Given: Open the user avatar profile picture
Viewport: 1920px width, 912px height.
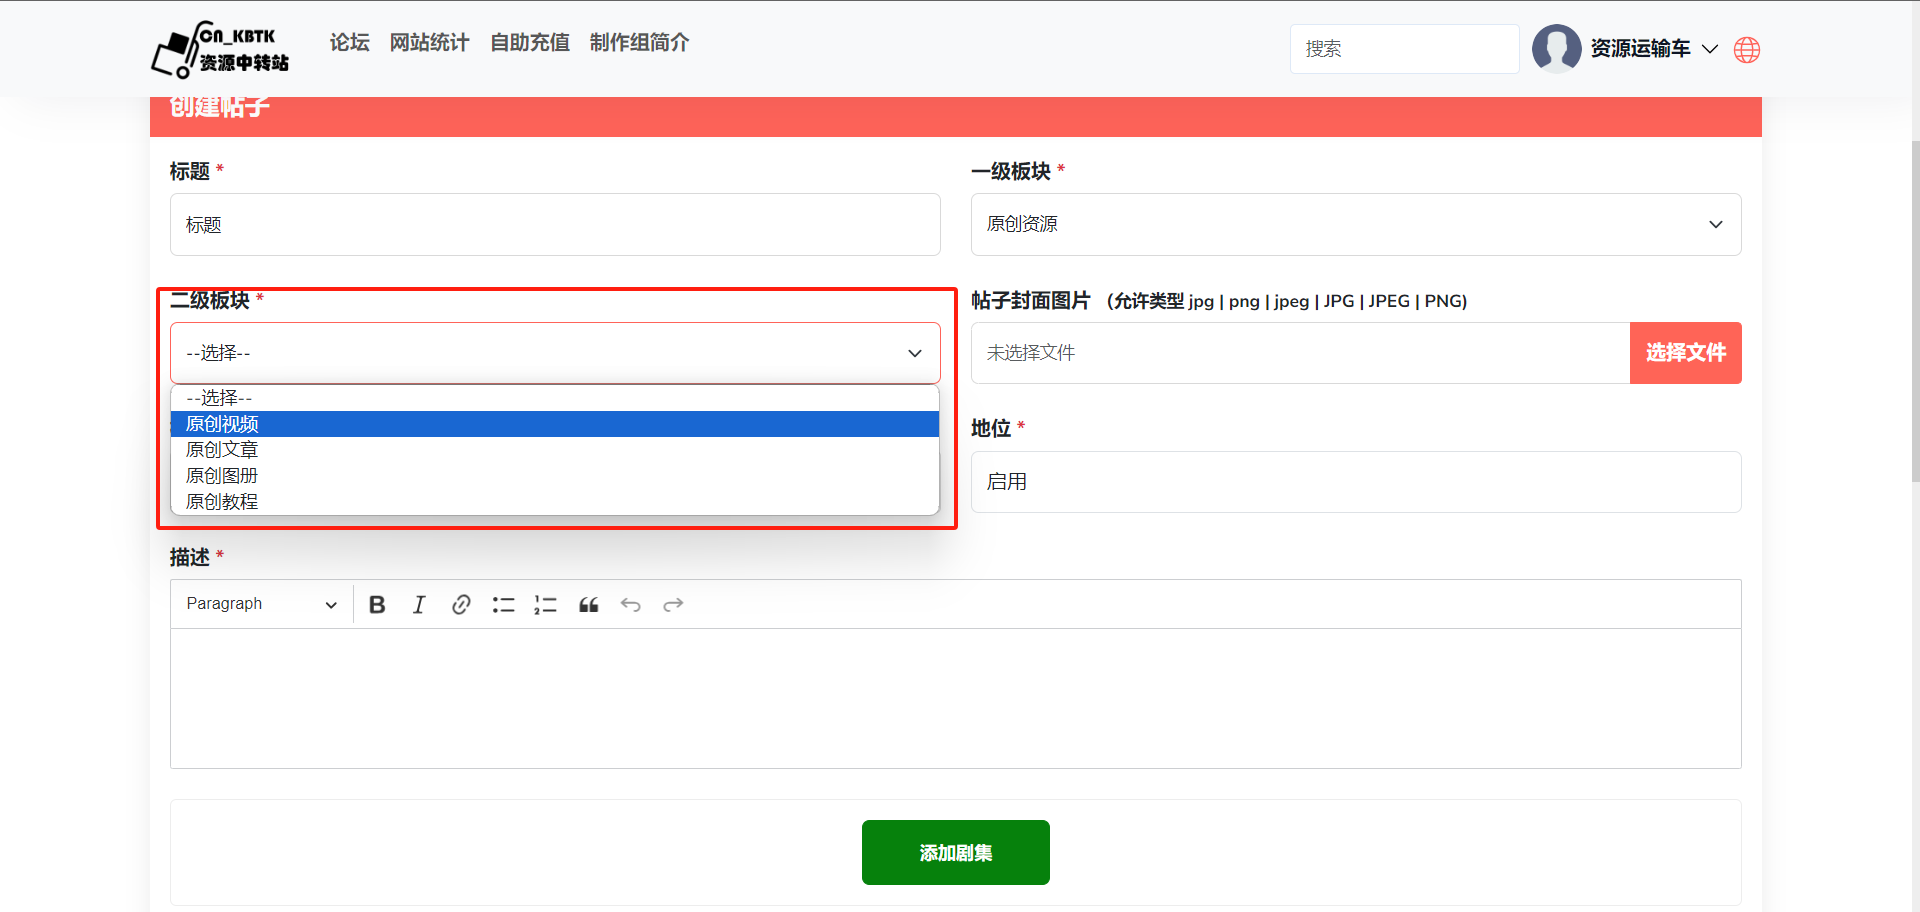Looking at the screenshot, I should pos(1556,49).
